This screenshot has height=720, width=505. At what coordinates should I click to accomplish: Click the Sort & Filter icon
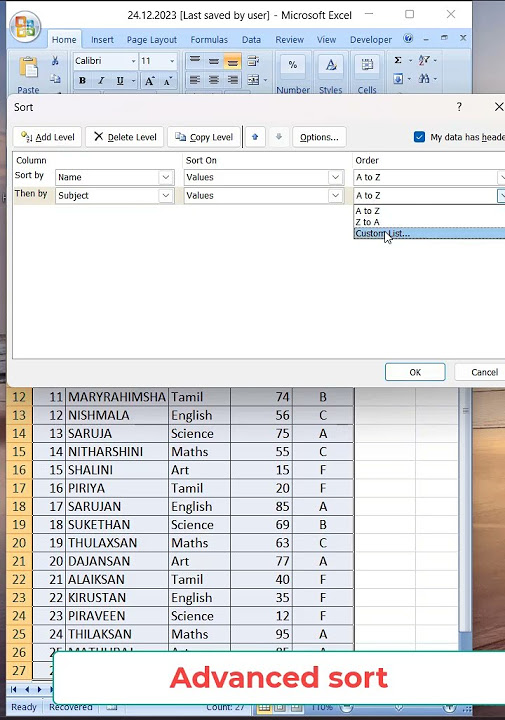tap(424, 60)
